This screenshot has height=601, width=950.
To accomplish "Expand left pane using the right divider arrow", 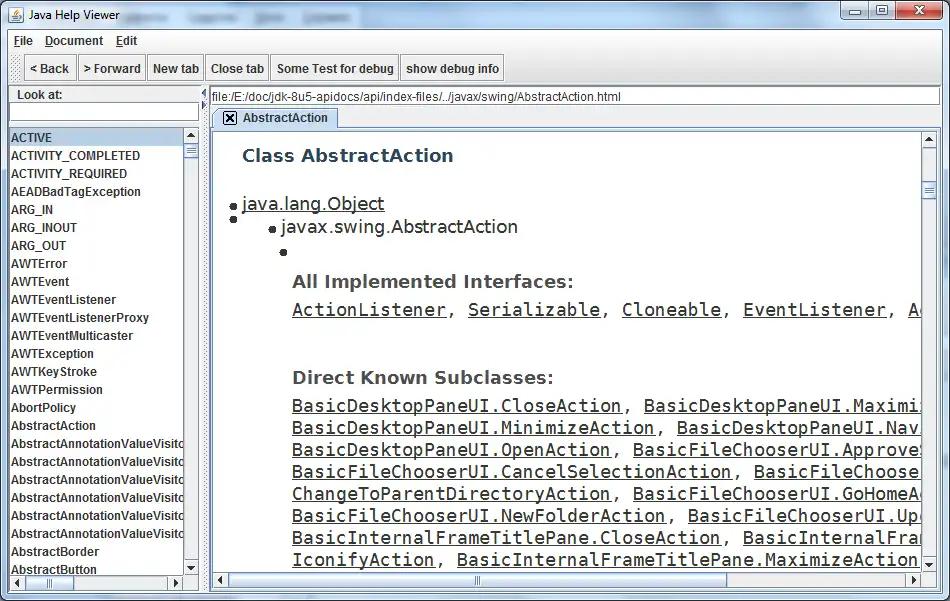I will pyautogui.click(x=204, y=105).
